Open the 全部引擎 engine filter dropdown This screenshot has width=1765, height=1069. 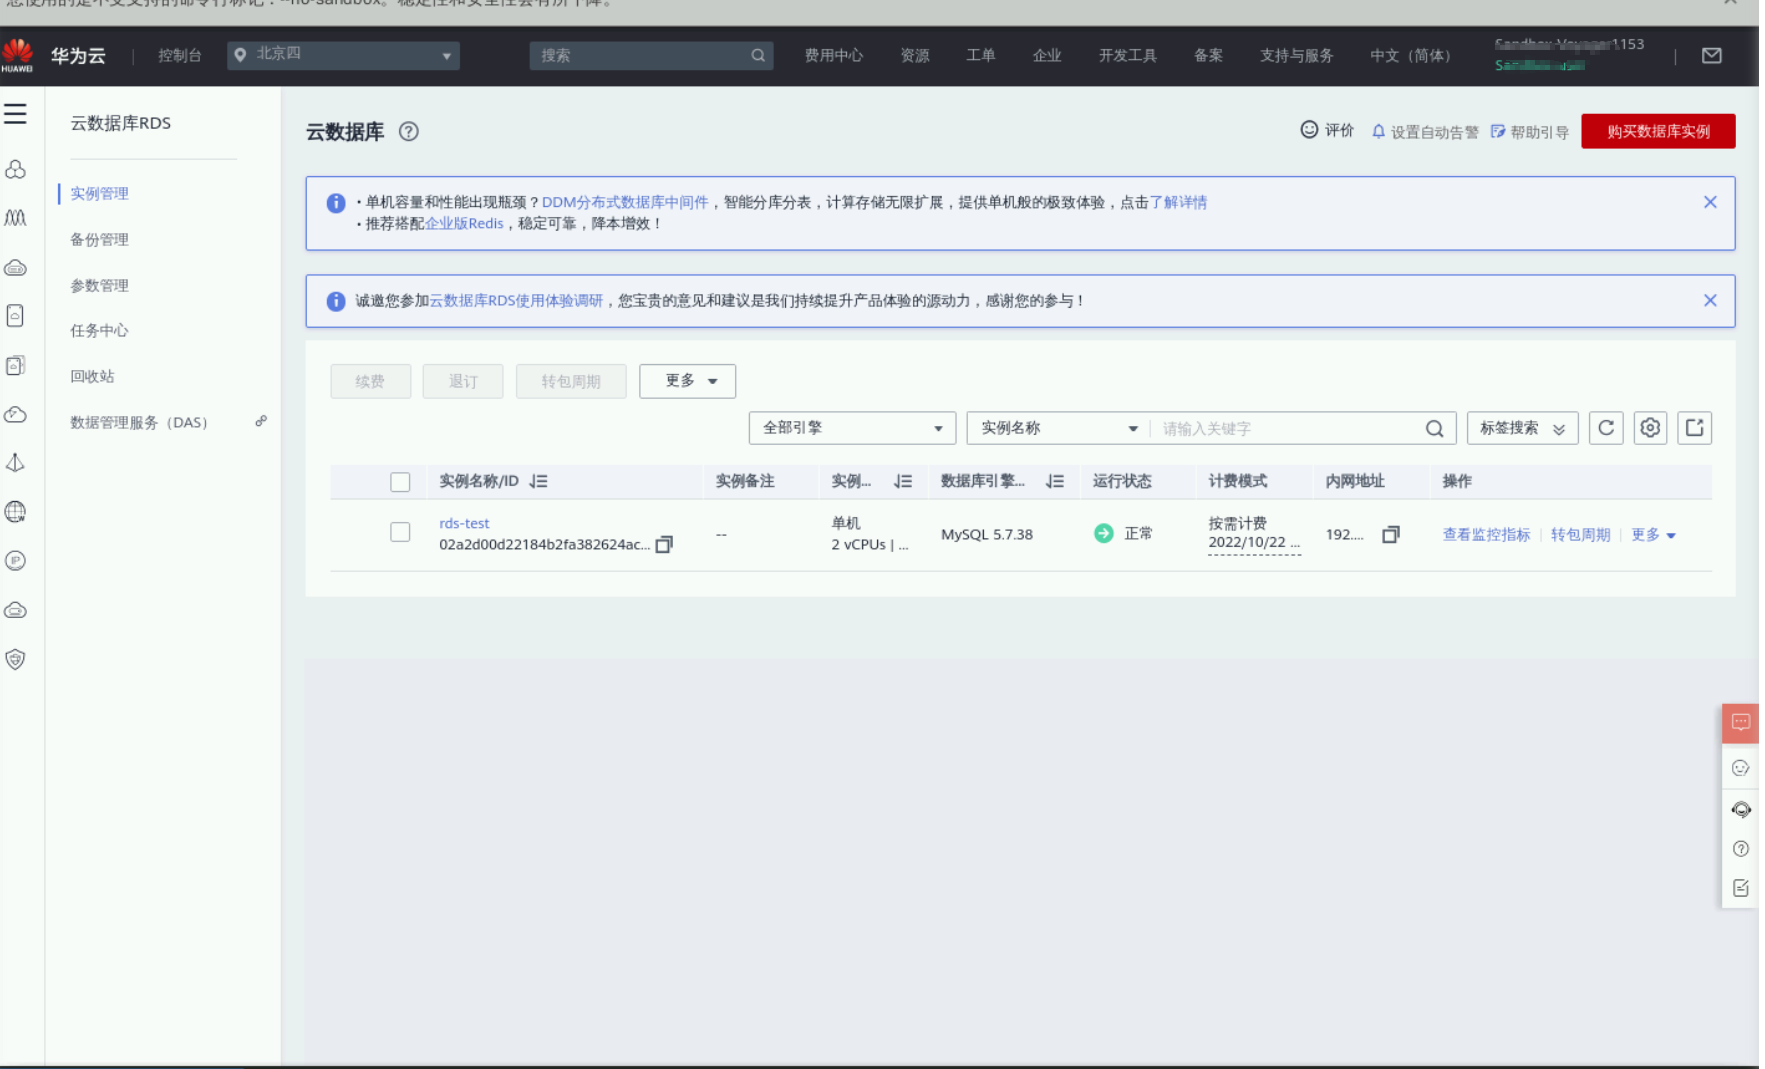pos(852,428)
